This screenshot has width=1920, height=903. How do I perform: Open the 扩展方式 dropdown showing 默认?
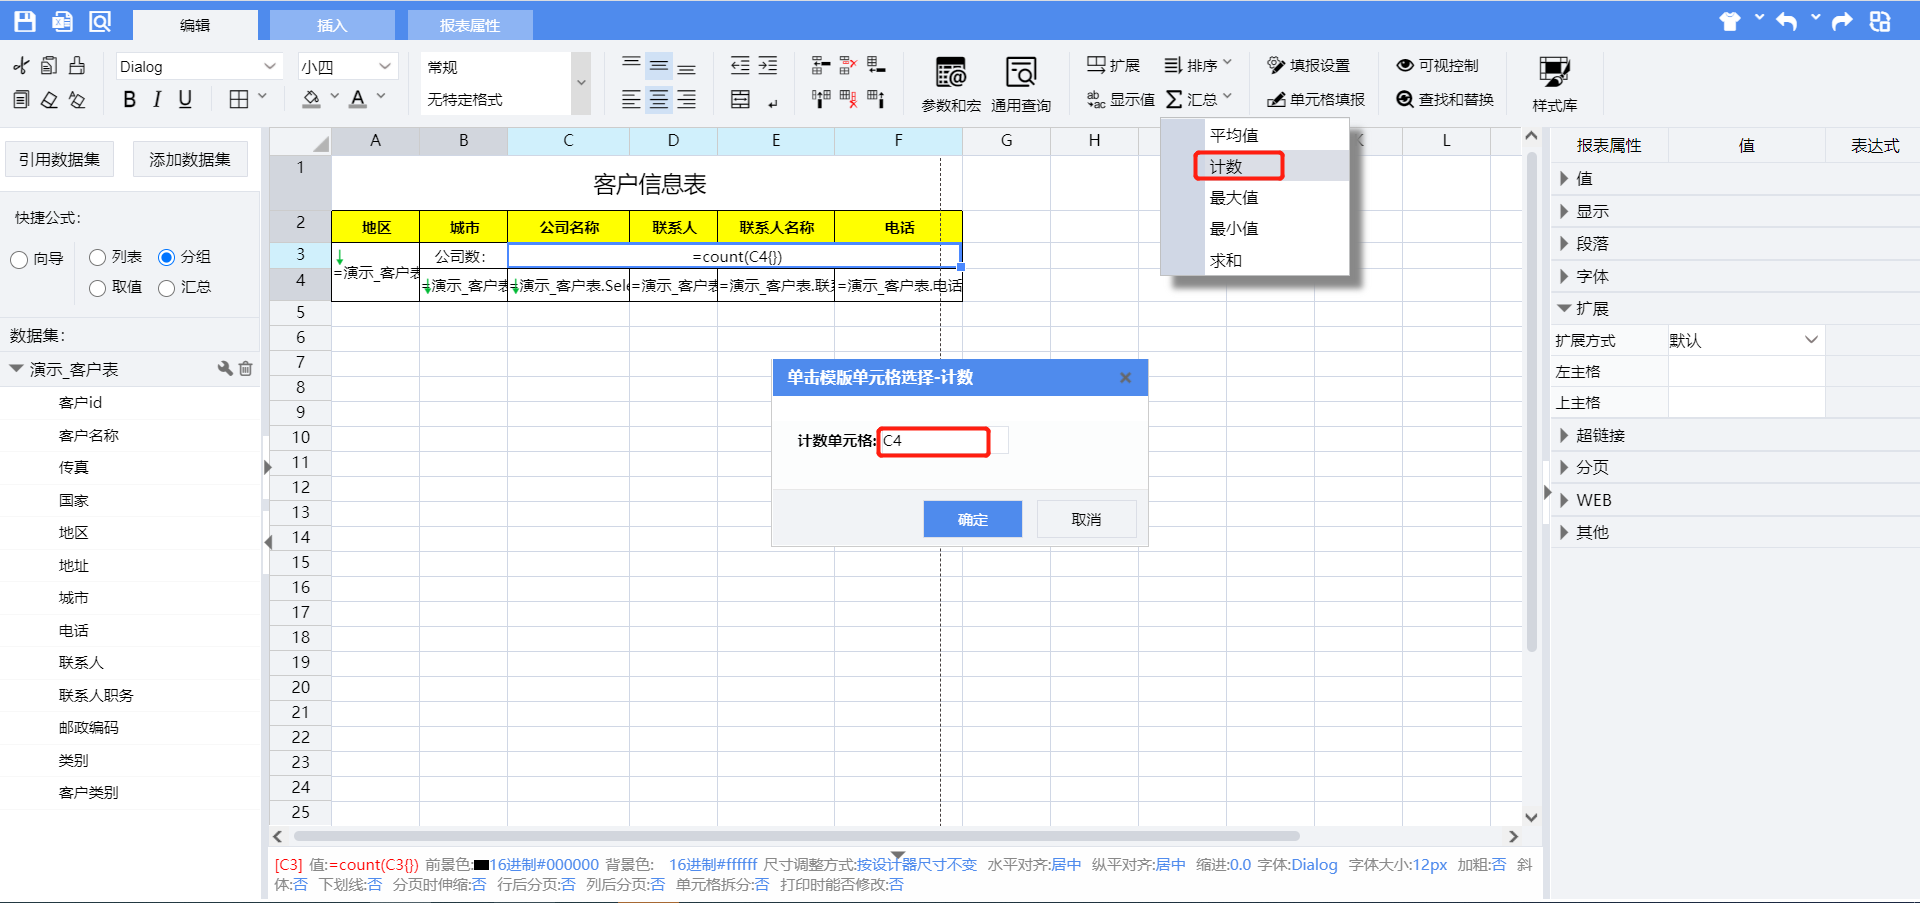(1743, 340)
